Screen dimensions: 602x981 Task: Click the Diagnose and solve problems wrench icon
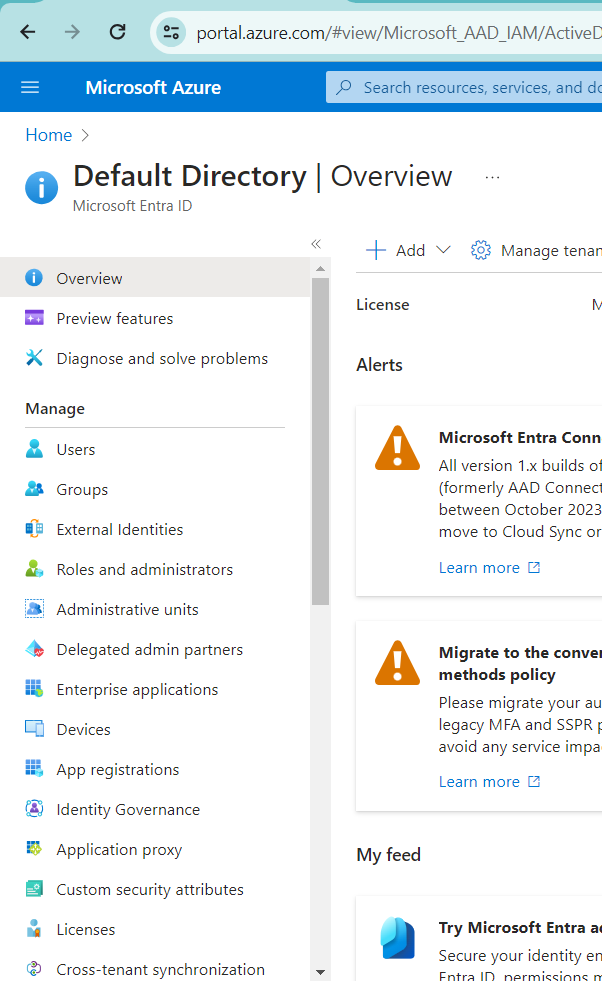coord(34,358)
